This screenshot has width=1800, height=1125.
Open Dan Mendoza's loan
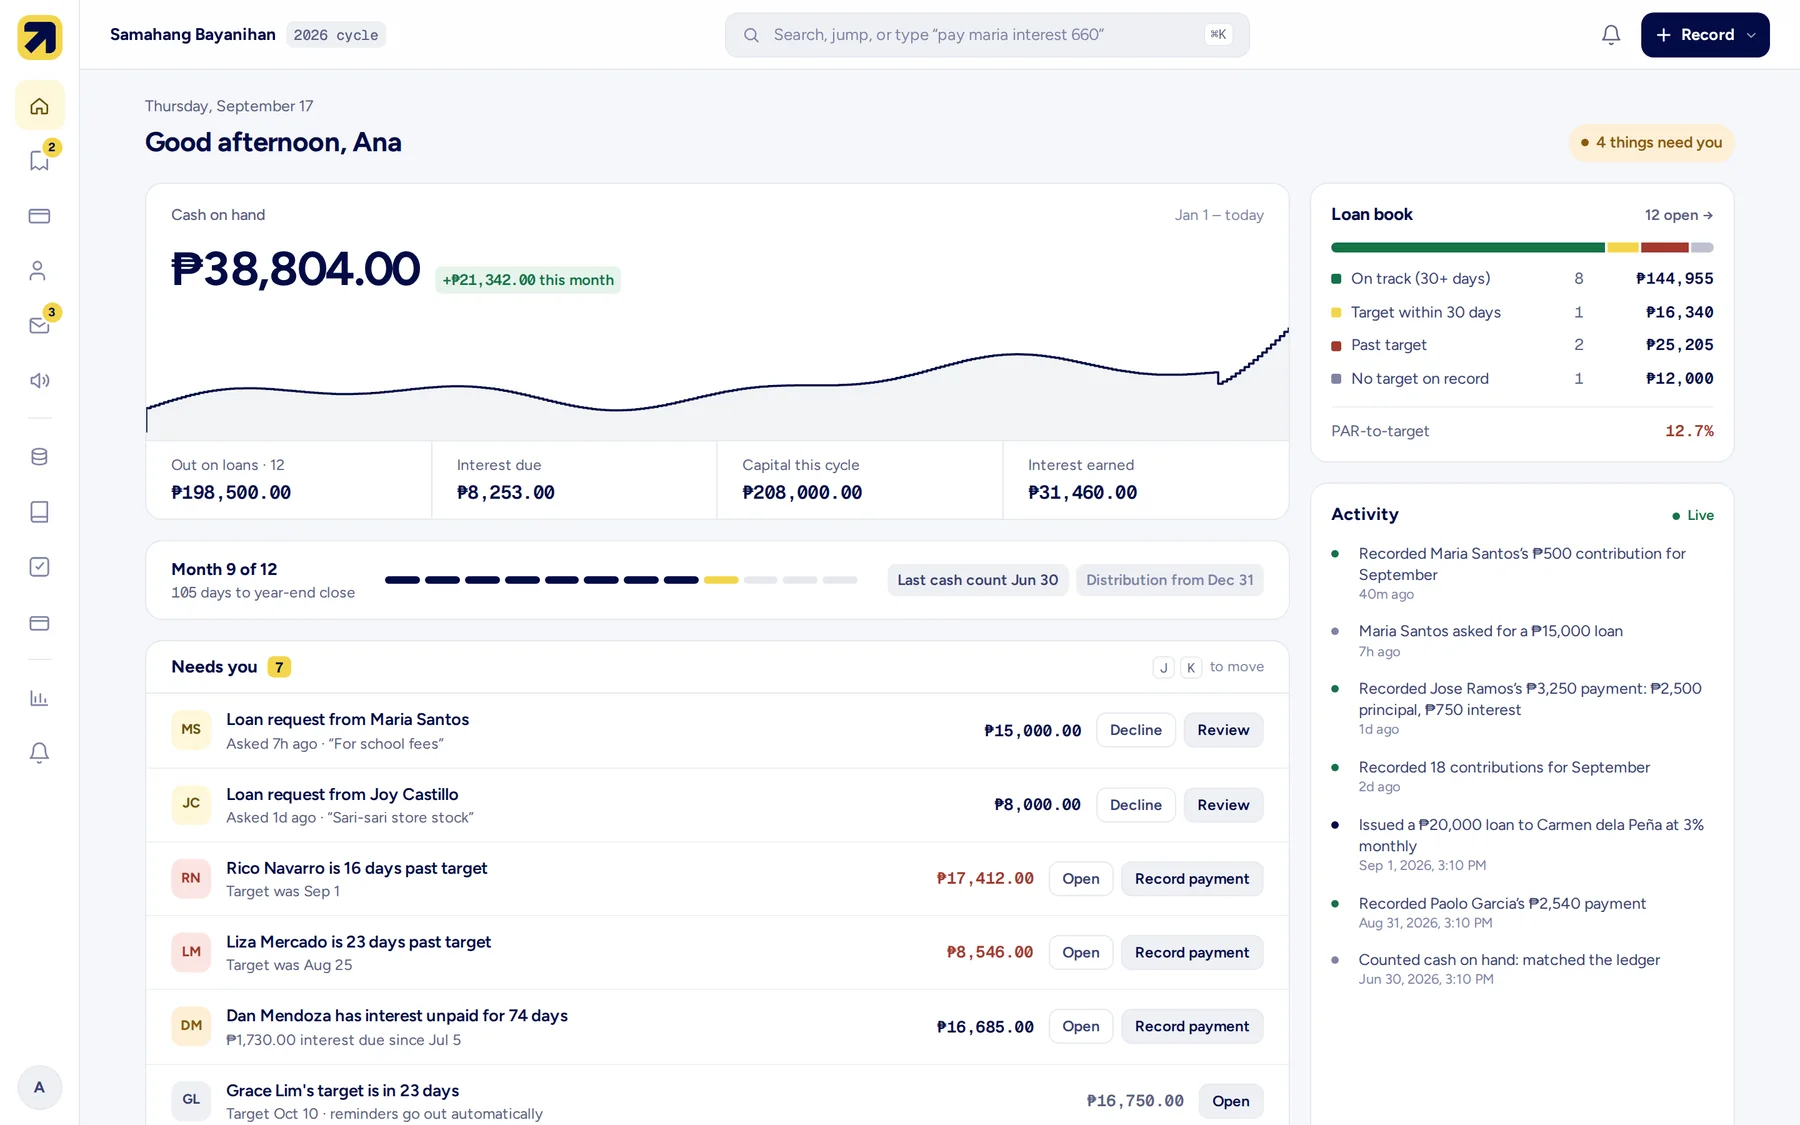pos(1080,1027)
